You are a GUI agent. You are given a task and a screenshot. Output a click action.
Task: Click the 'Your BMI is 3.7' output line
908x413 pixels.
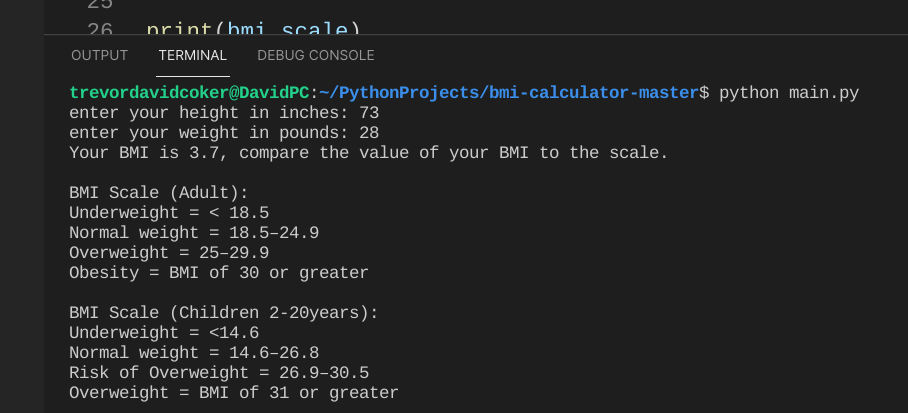pyautogui.click(x=368, y=153)
